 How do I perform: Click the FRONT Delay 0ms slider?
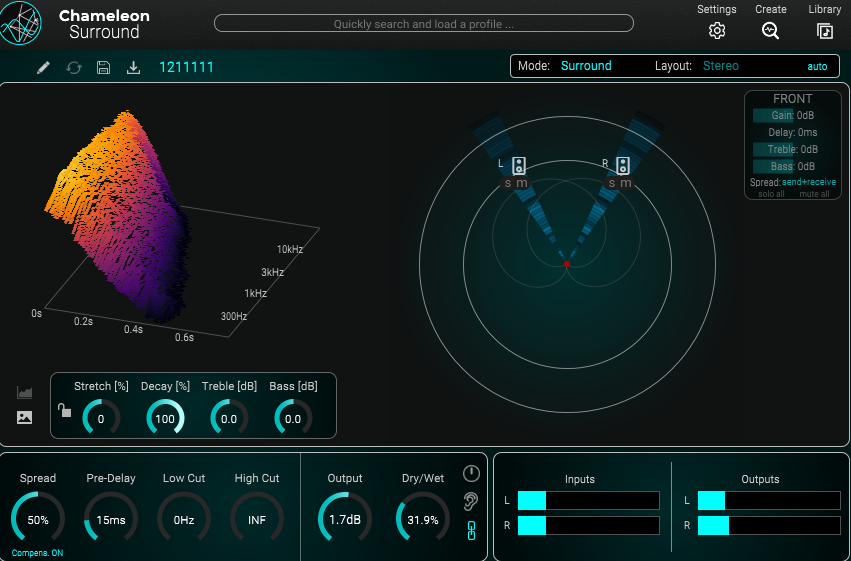pos(793,132)
